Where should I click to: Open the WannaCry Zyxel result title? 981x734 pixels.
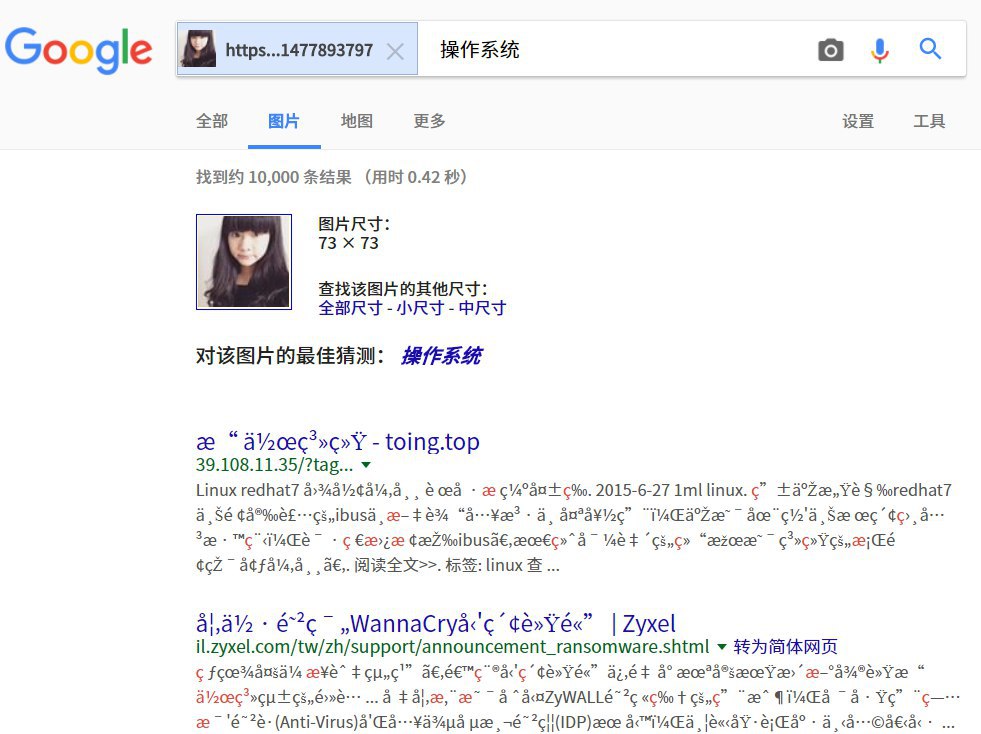tap(436, 623)
